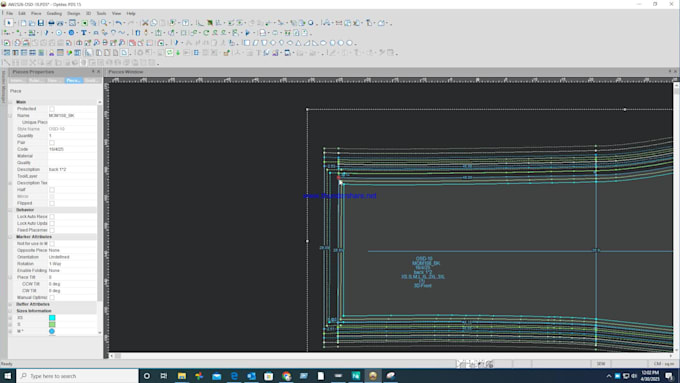
Task: Open File Explorer from the taskbar
Action: (x=182, y=376)
